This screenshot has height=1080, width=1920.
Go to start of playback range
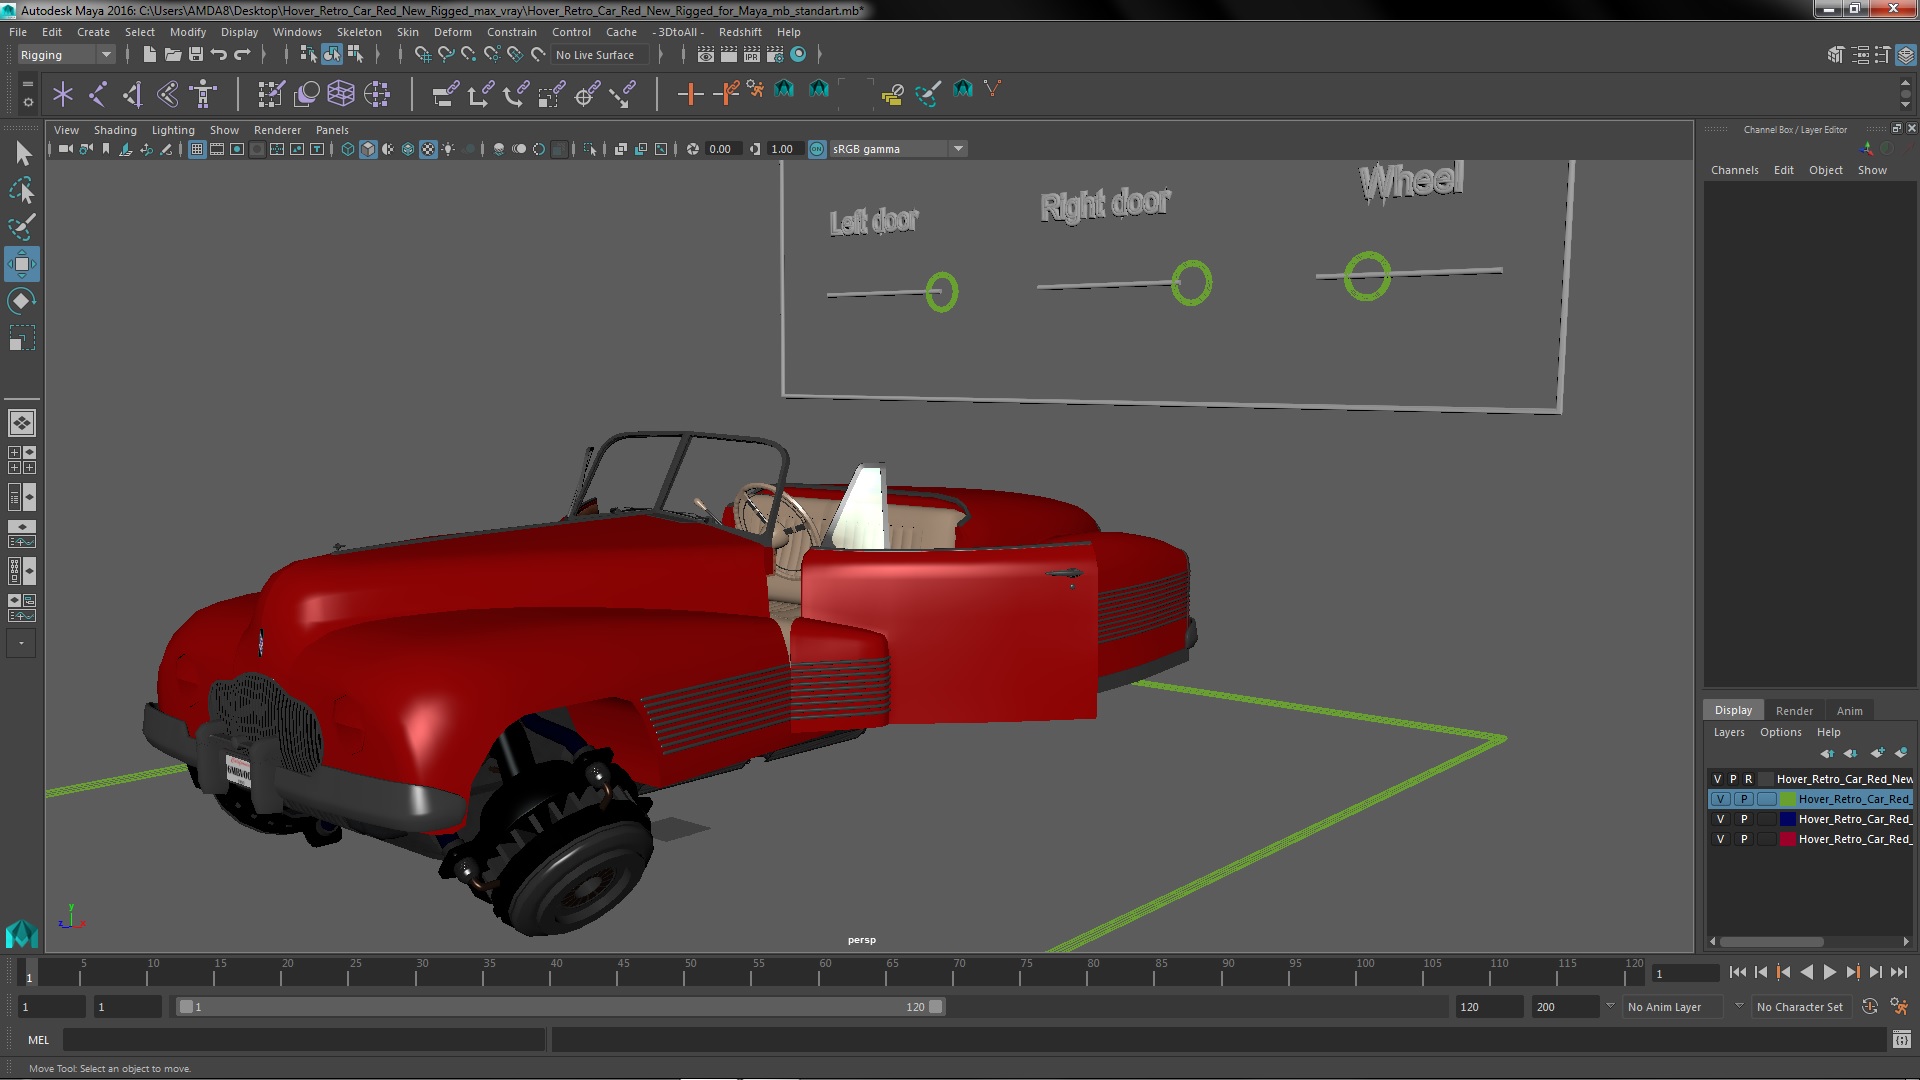coord(1737,972)
